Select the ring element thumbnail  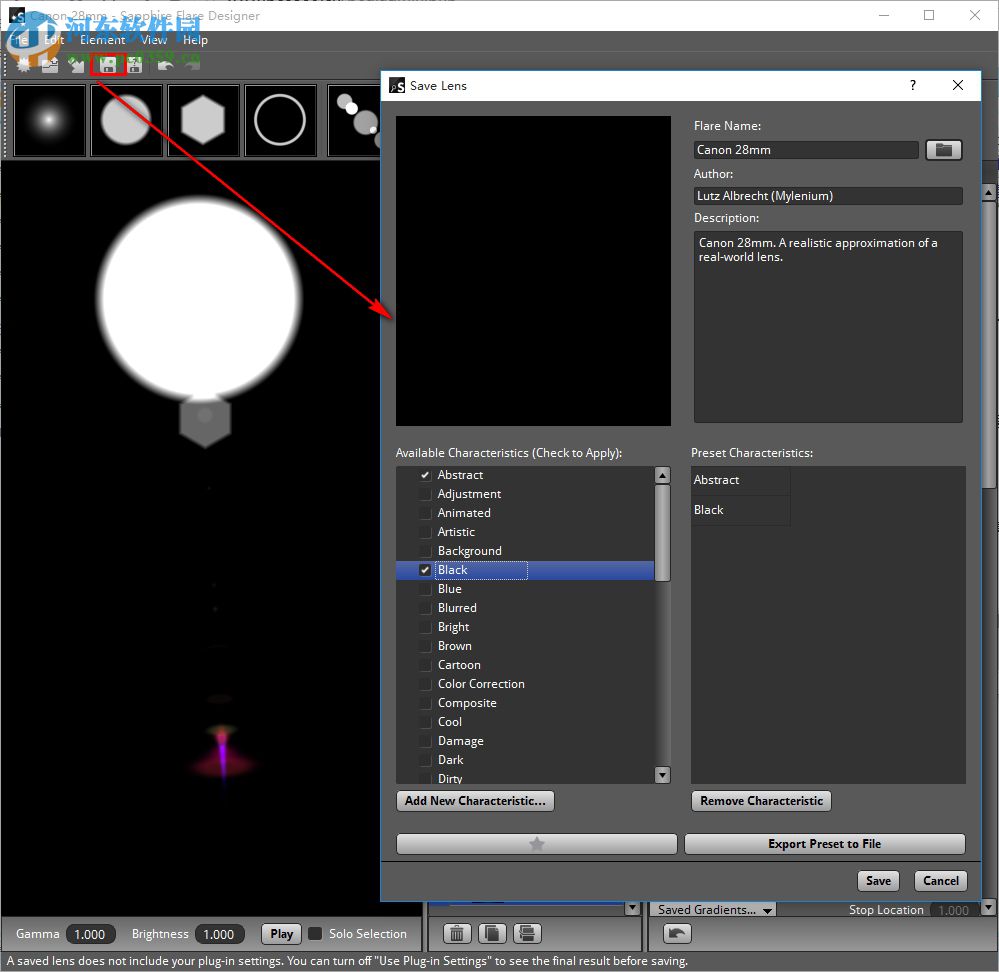280,120
